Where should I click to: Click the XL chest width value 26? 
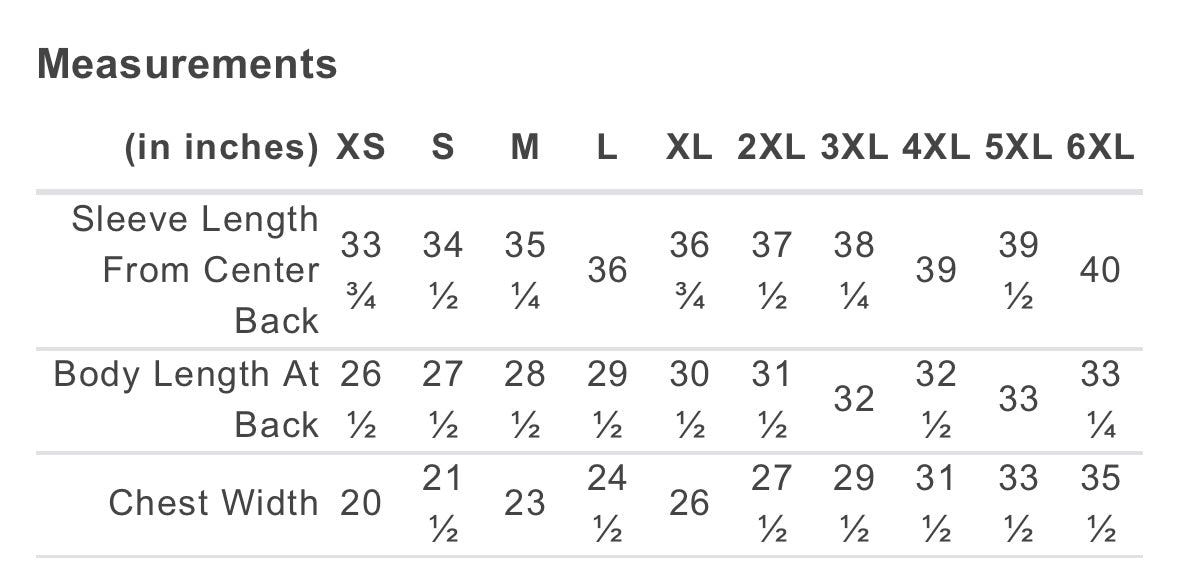[689, 503]
